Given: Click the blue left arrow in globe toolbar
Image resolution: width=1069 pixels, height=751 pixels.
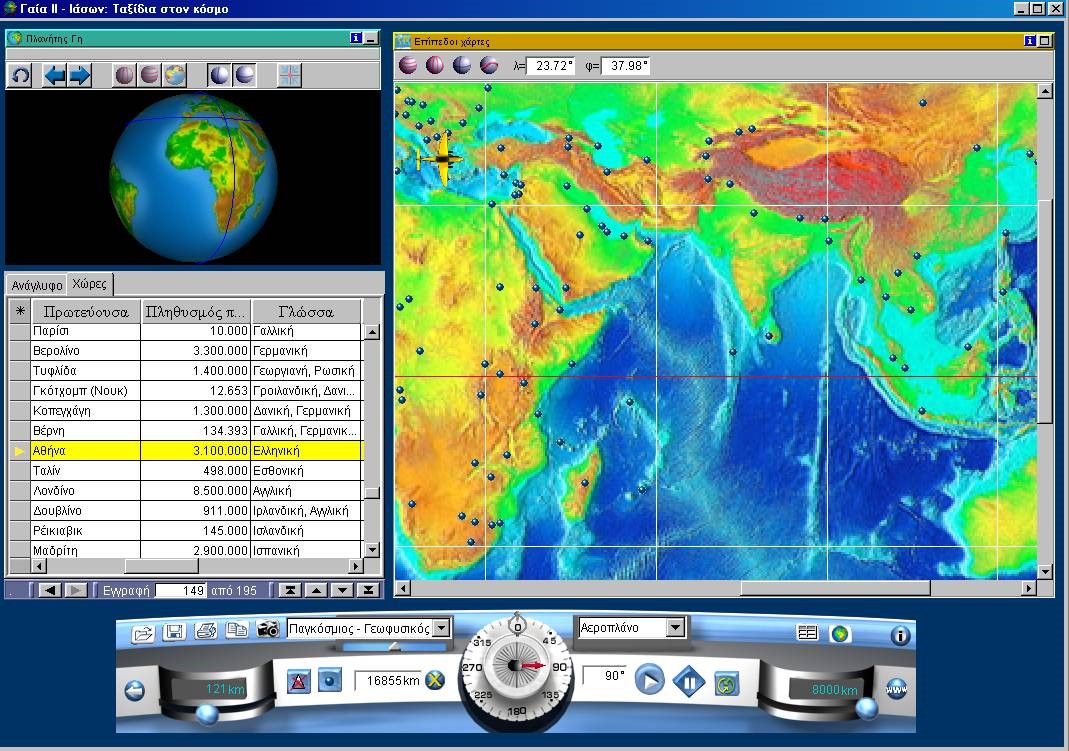Looking at the screenshot, I should (x=54, y=75).
